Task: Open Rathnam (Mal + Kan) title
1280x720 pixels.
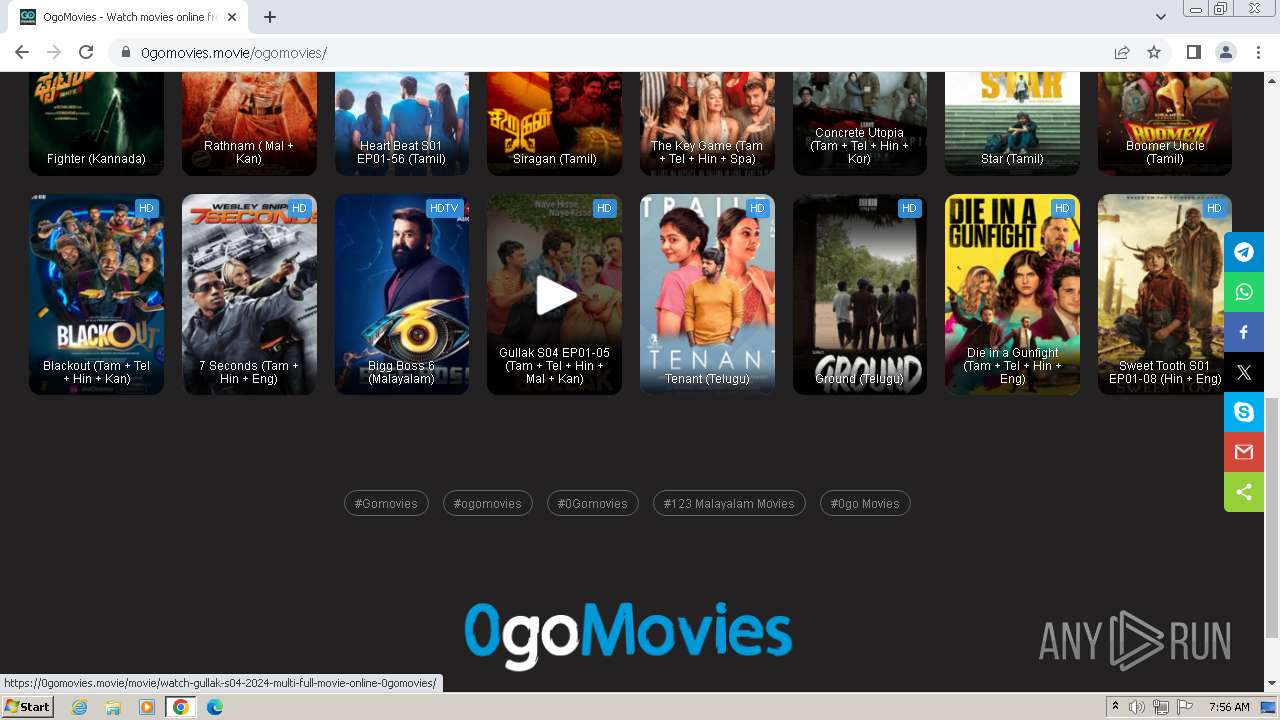Action: [249, 152]
